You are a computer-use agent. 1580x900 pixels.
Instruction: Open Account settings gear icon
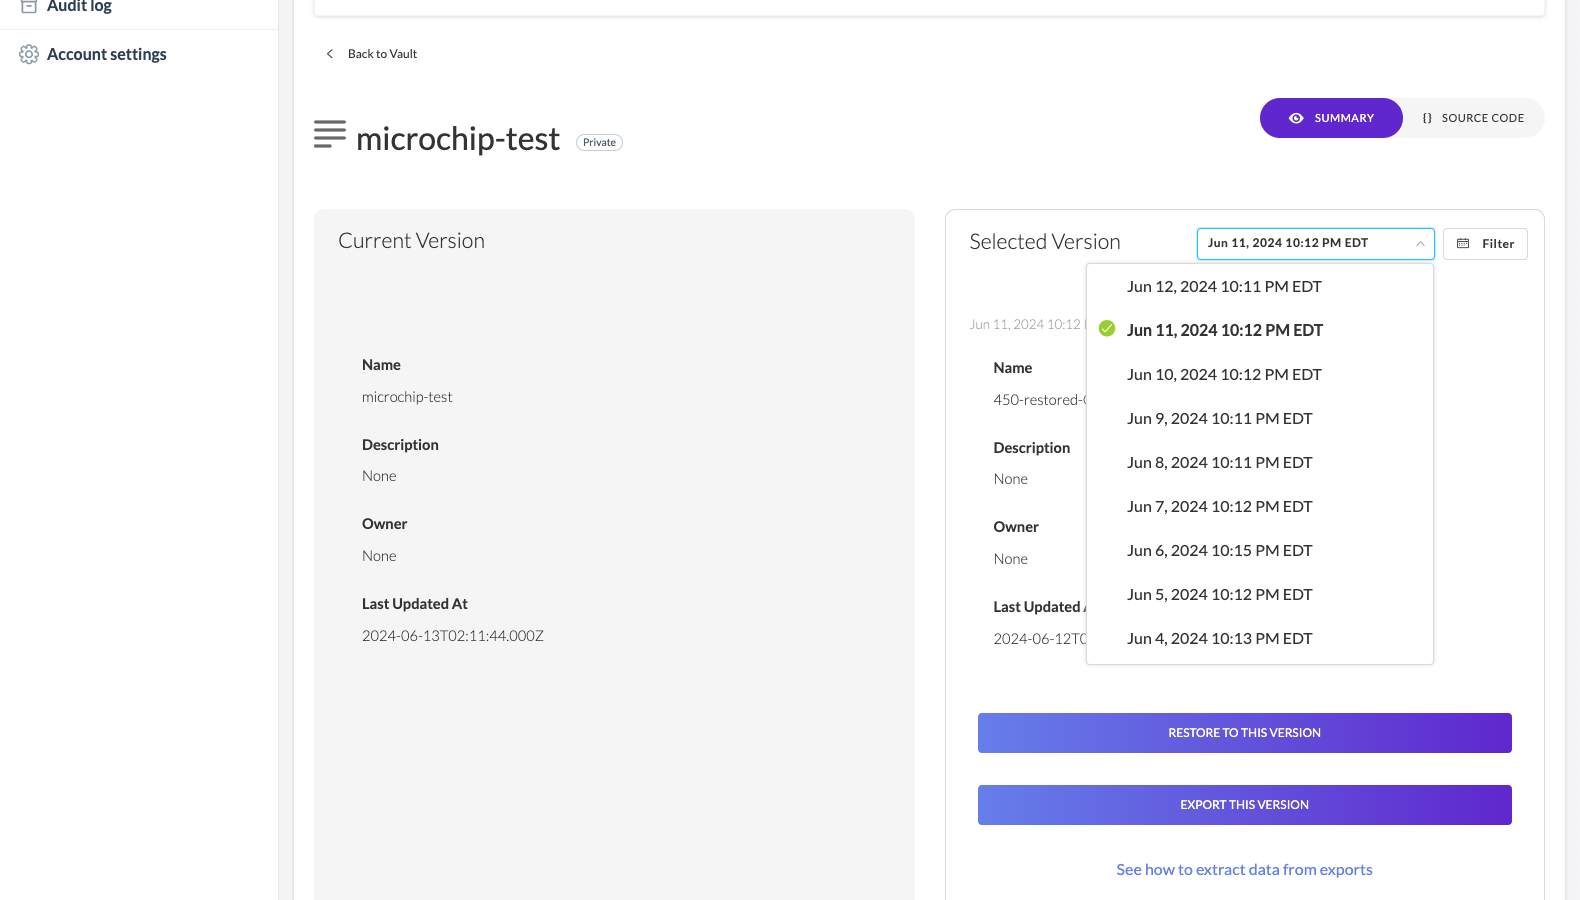point(29,54)
